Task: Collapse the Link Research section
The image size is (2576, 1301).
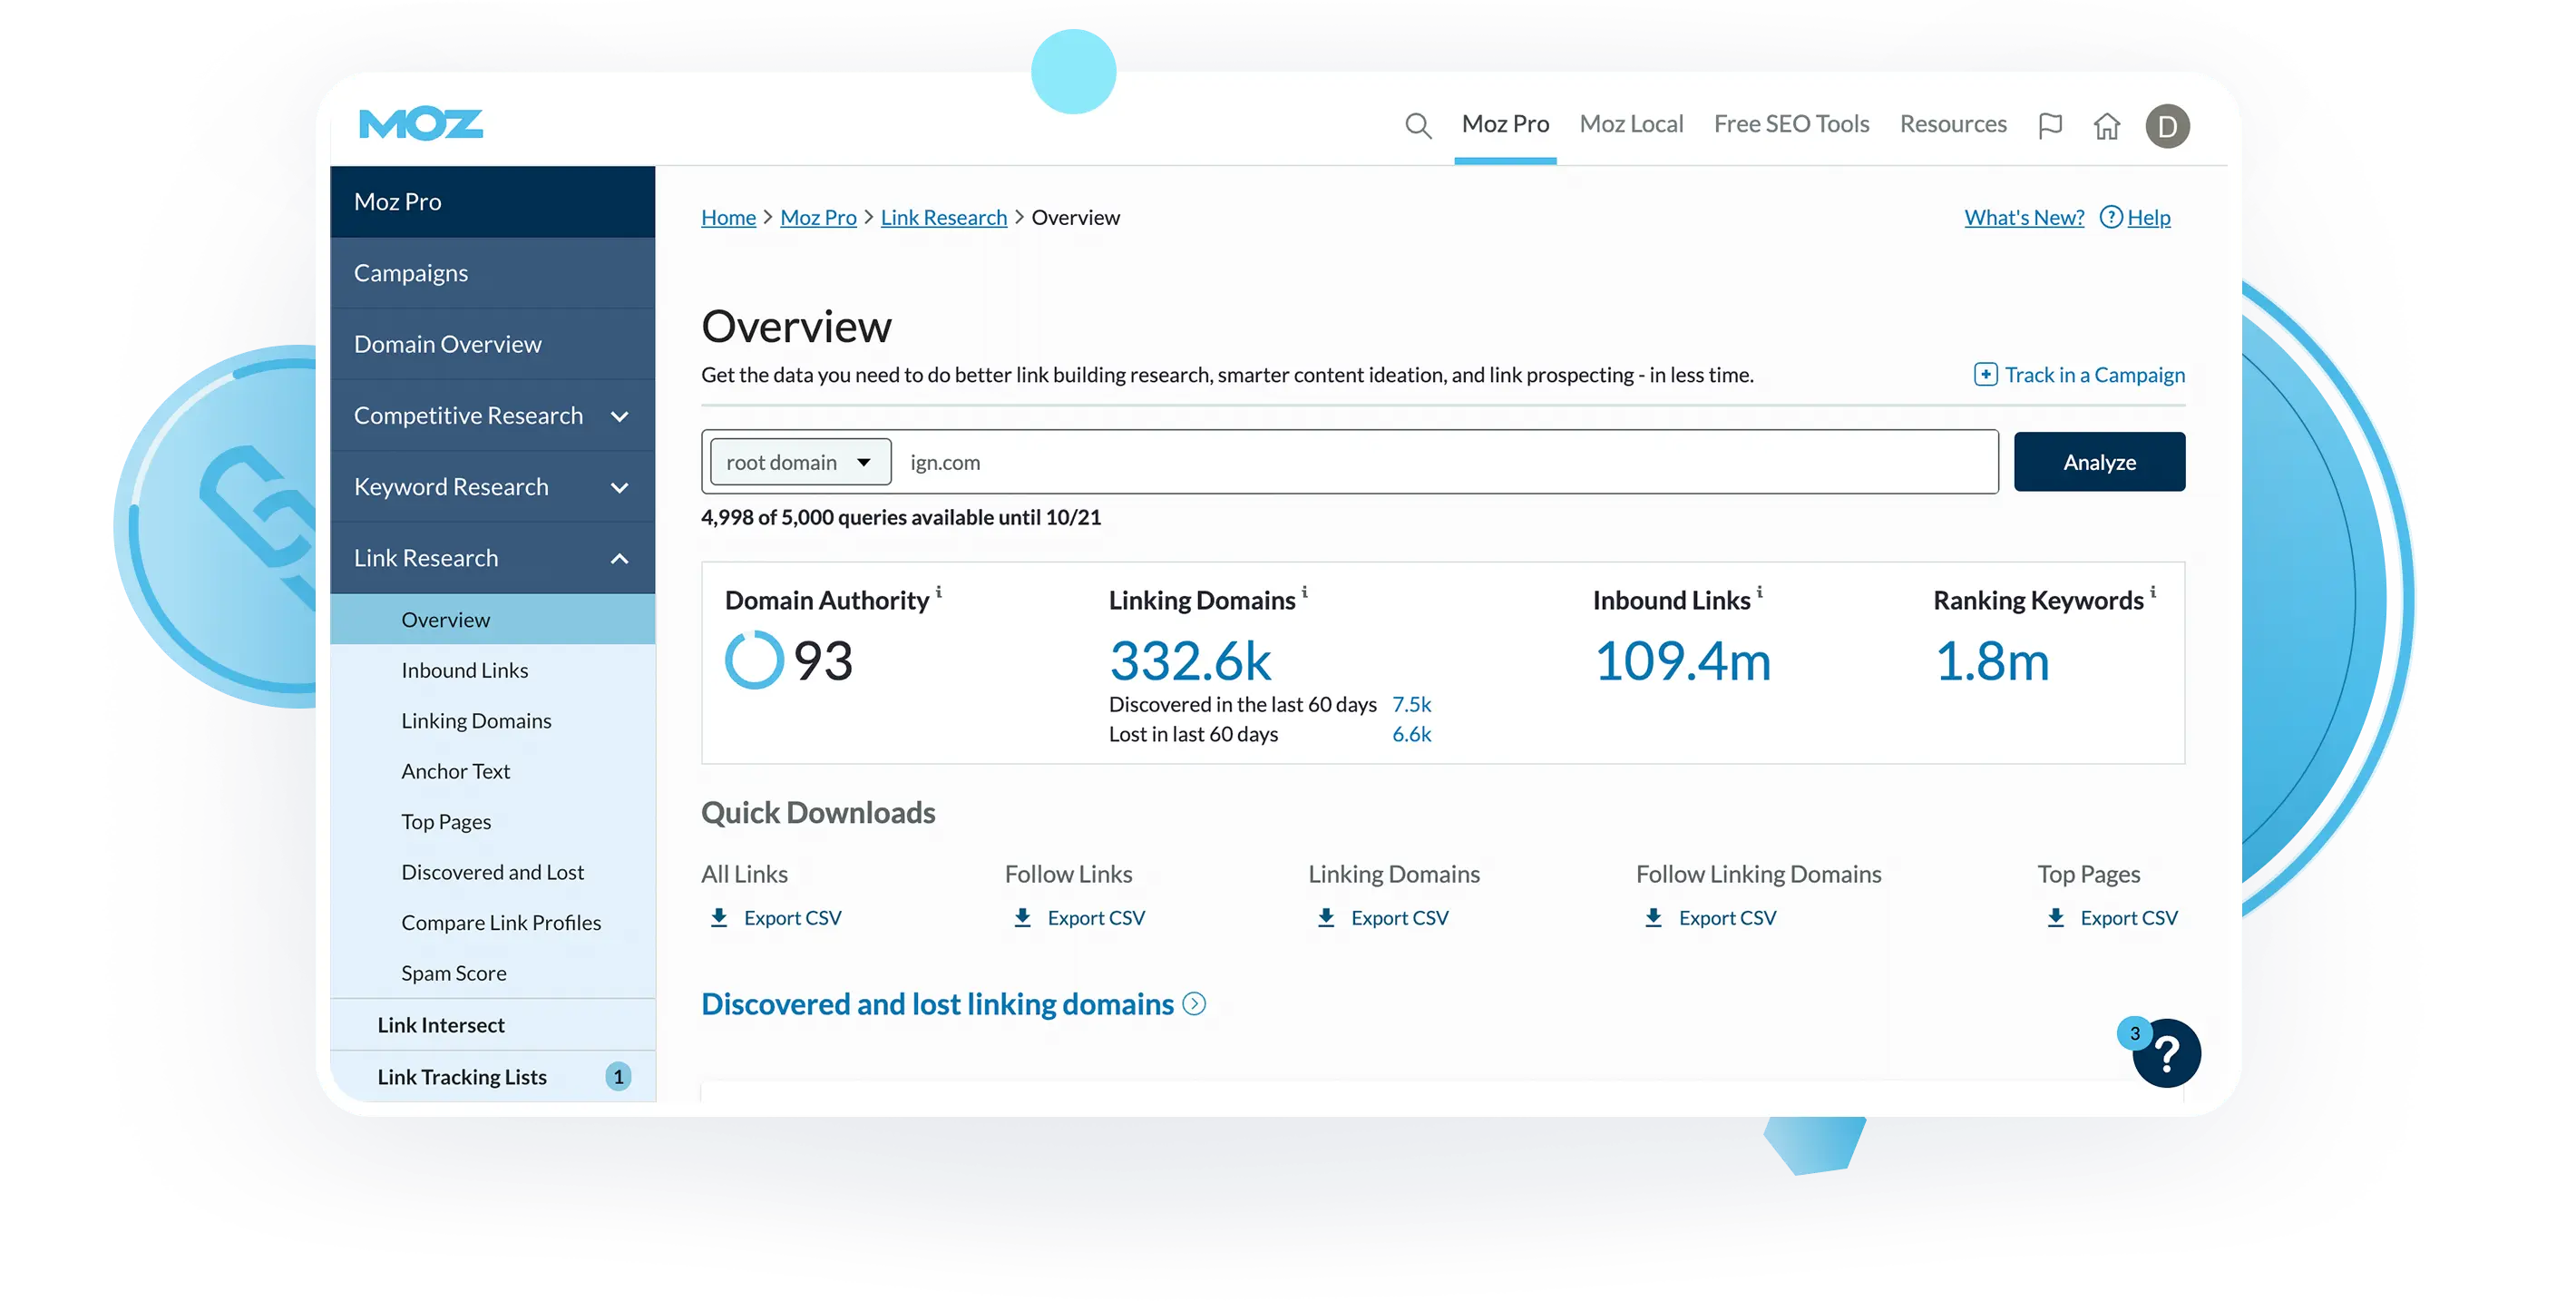Action: click(x=619, y=558)
